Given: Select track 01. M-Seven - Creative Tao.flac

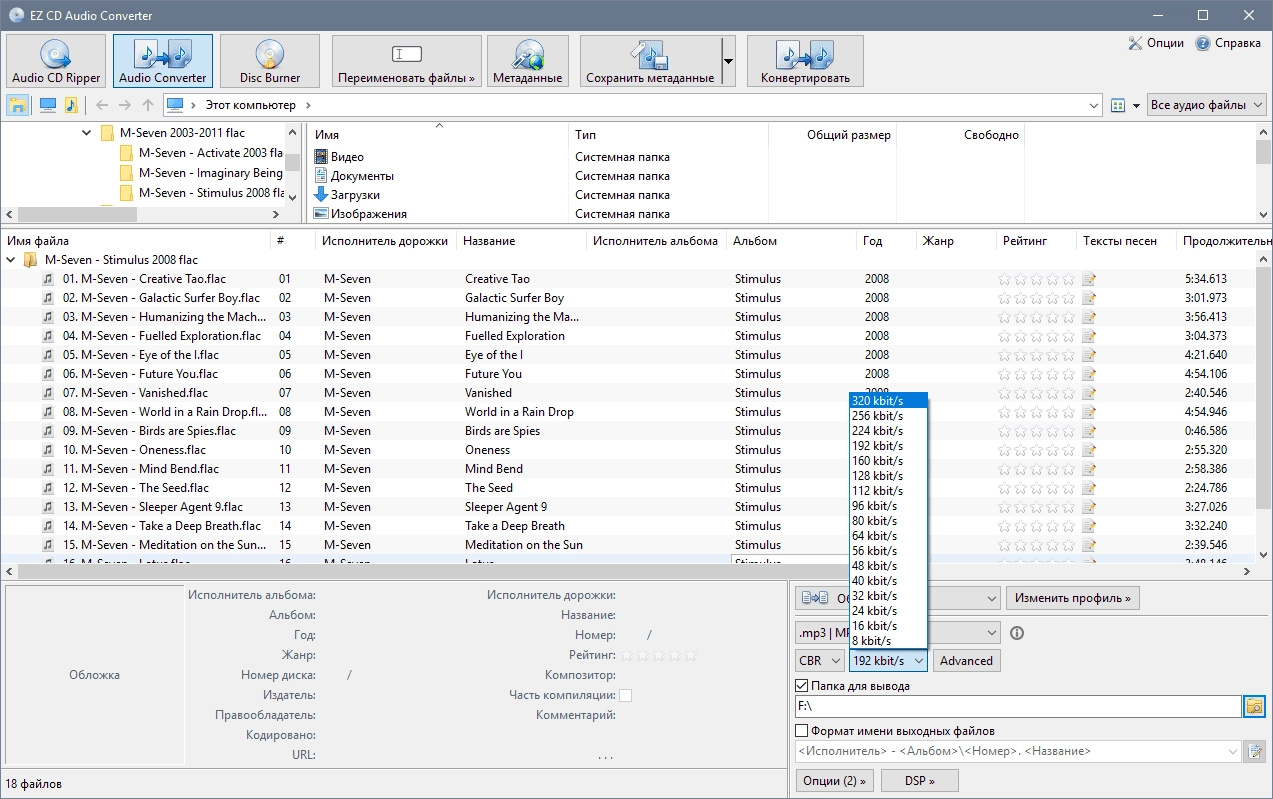Looking at the screenshot, I should [144, 279].
